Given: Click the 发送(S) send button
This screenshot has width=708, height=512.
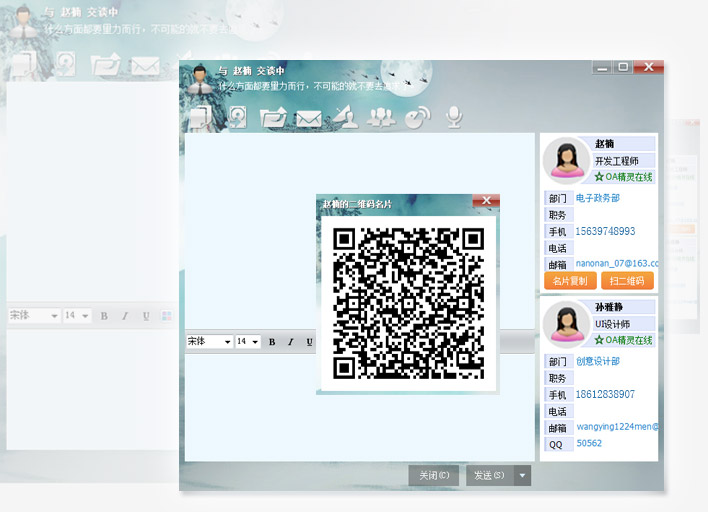Looking at the screenshot, I should click(489, 475).
